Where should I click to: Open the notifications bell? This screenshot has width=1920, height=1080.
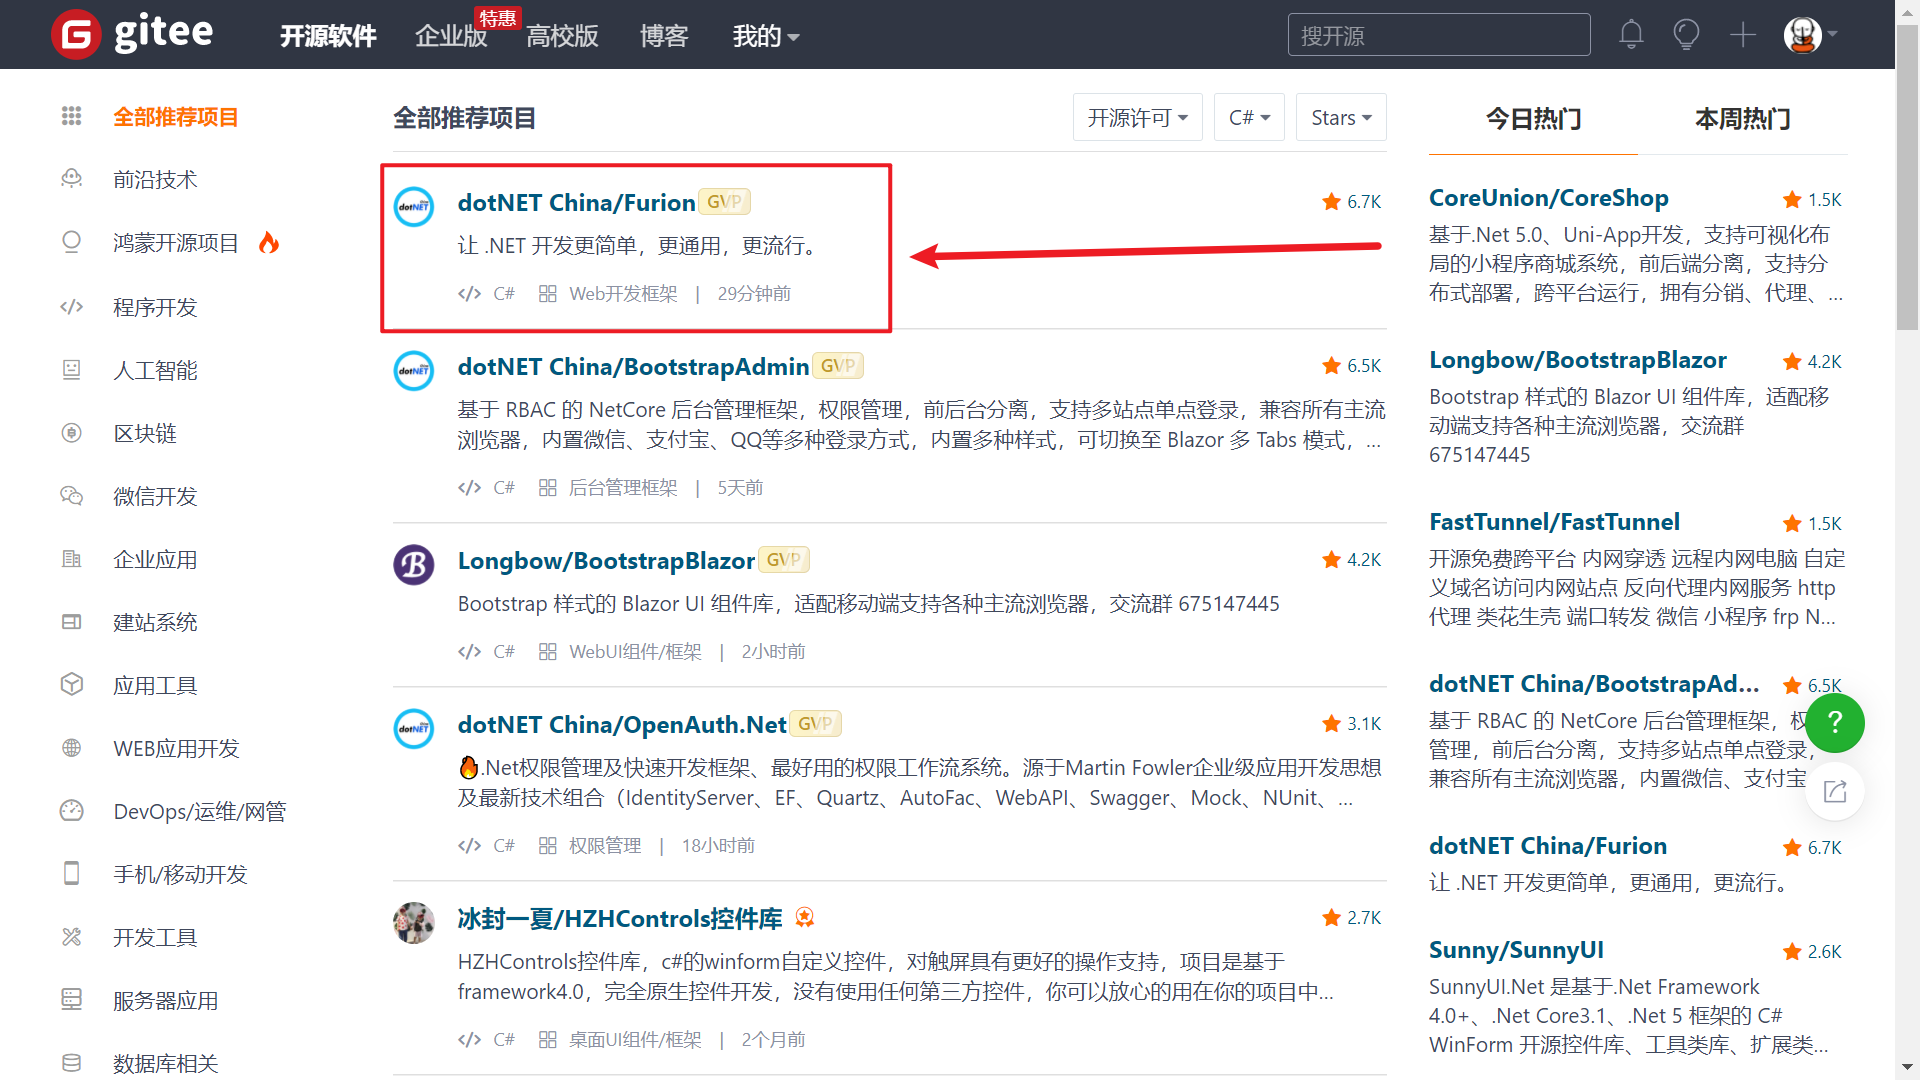click(1631, 34)
